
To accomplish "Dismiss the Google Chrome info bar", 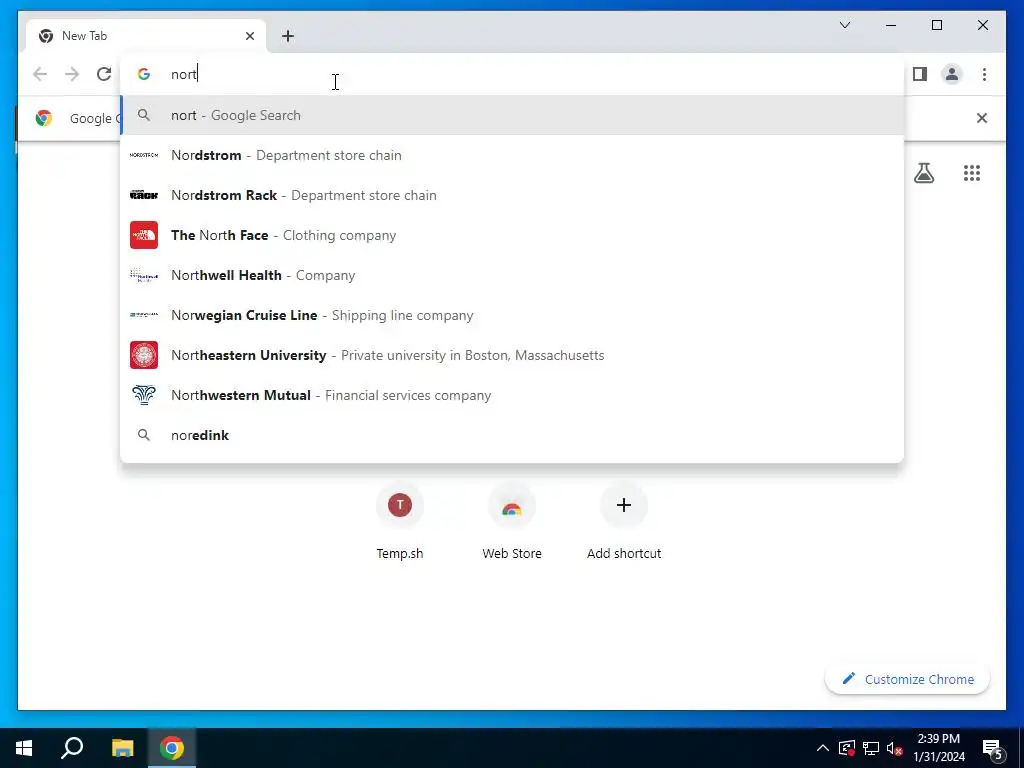I will coord(981,118).
